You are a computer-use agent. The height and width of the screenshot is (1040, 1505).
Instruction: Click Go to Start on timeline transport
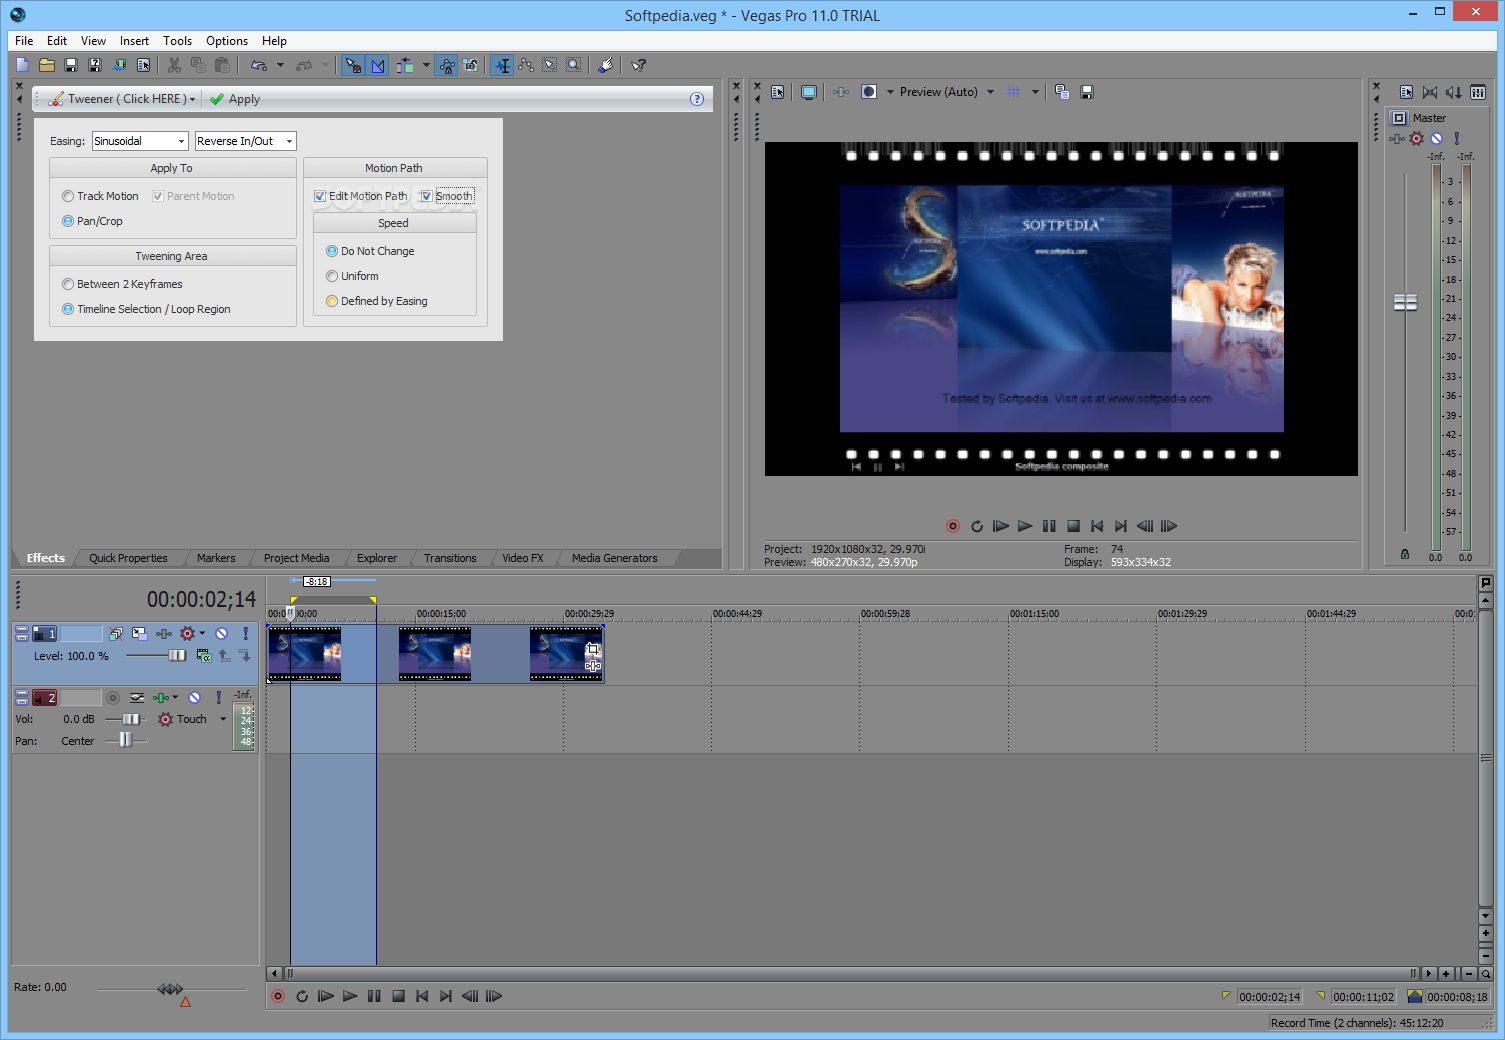coord(422,996)
